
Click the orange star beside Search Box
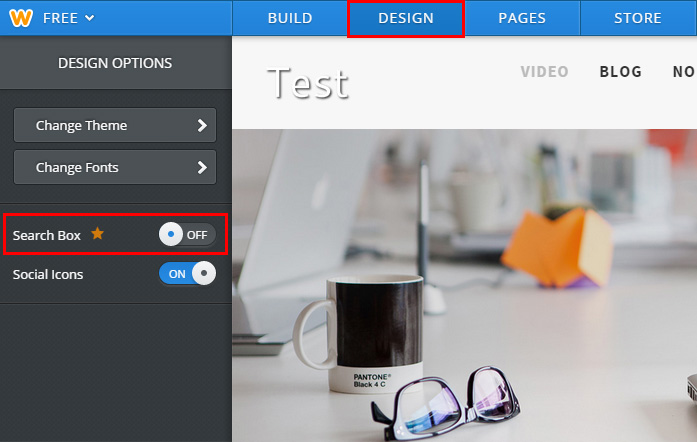(97, 234)
